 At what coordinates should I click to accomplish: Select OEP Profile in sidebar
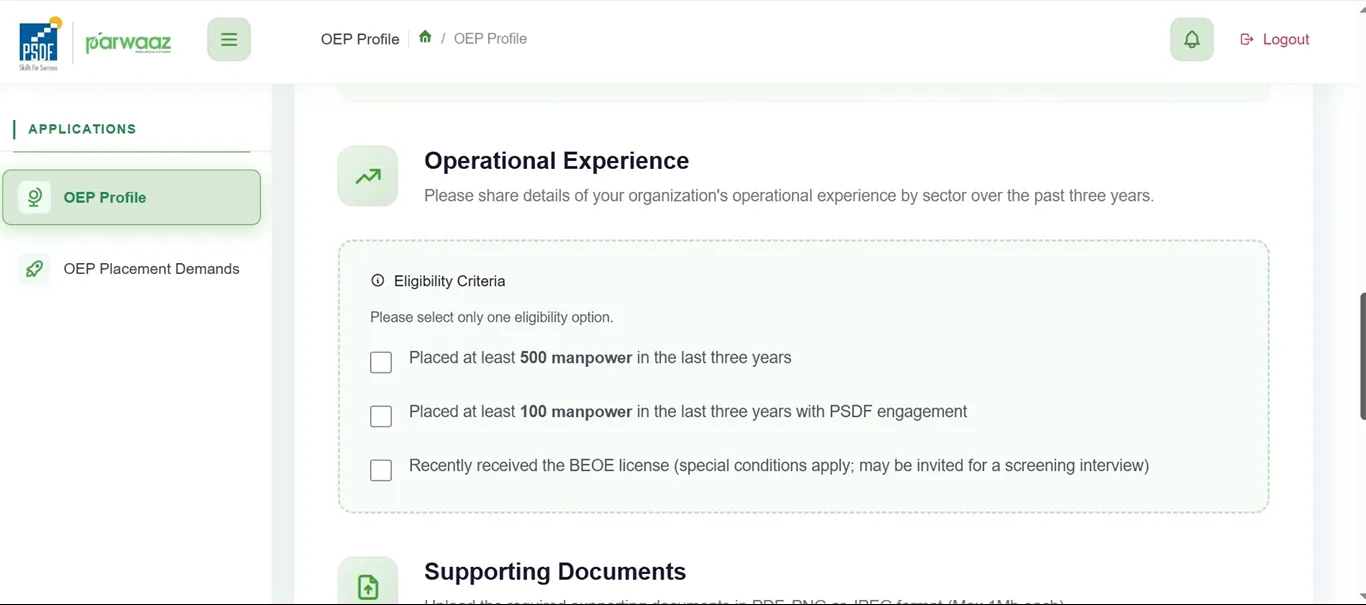coord(132,197)
